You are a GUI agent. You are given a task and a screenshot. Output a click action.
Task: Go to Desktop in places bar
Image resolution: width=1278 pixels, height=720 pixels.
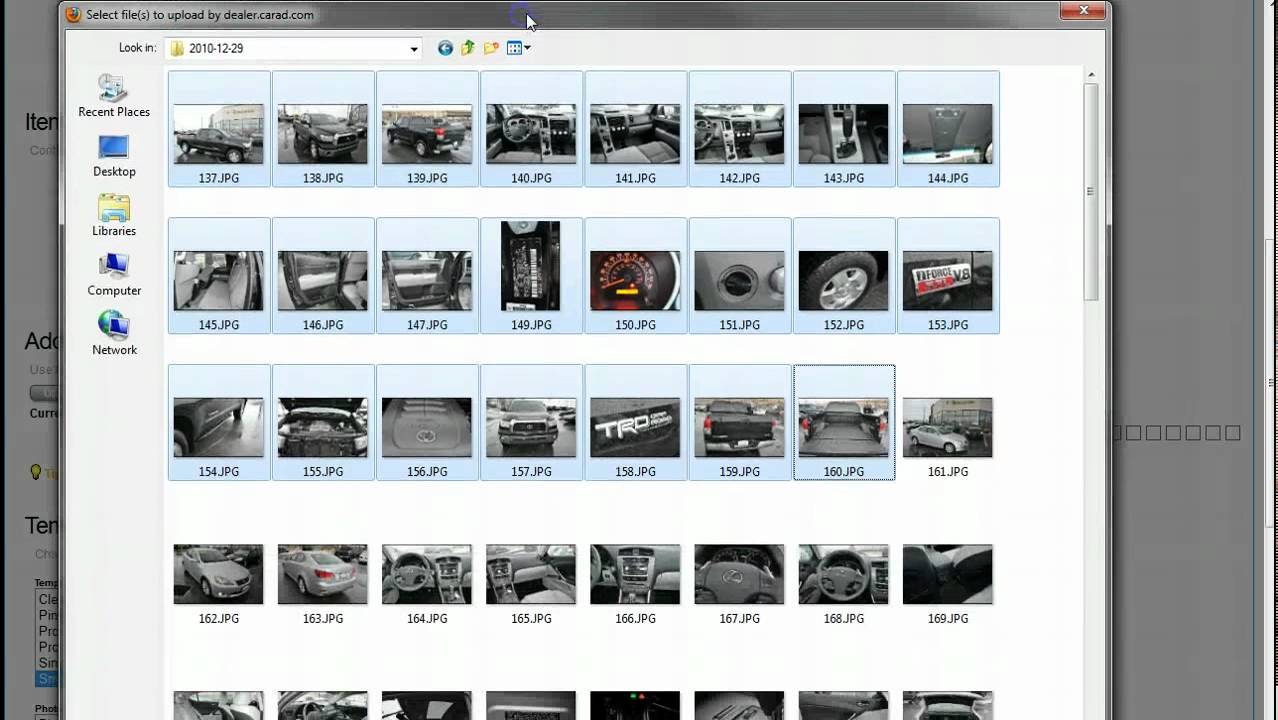click(x=114, y=156)
